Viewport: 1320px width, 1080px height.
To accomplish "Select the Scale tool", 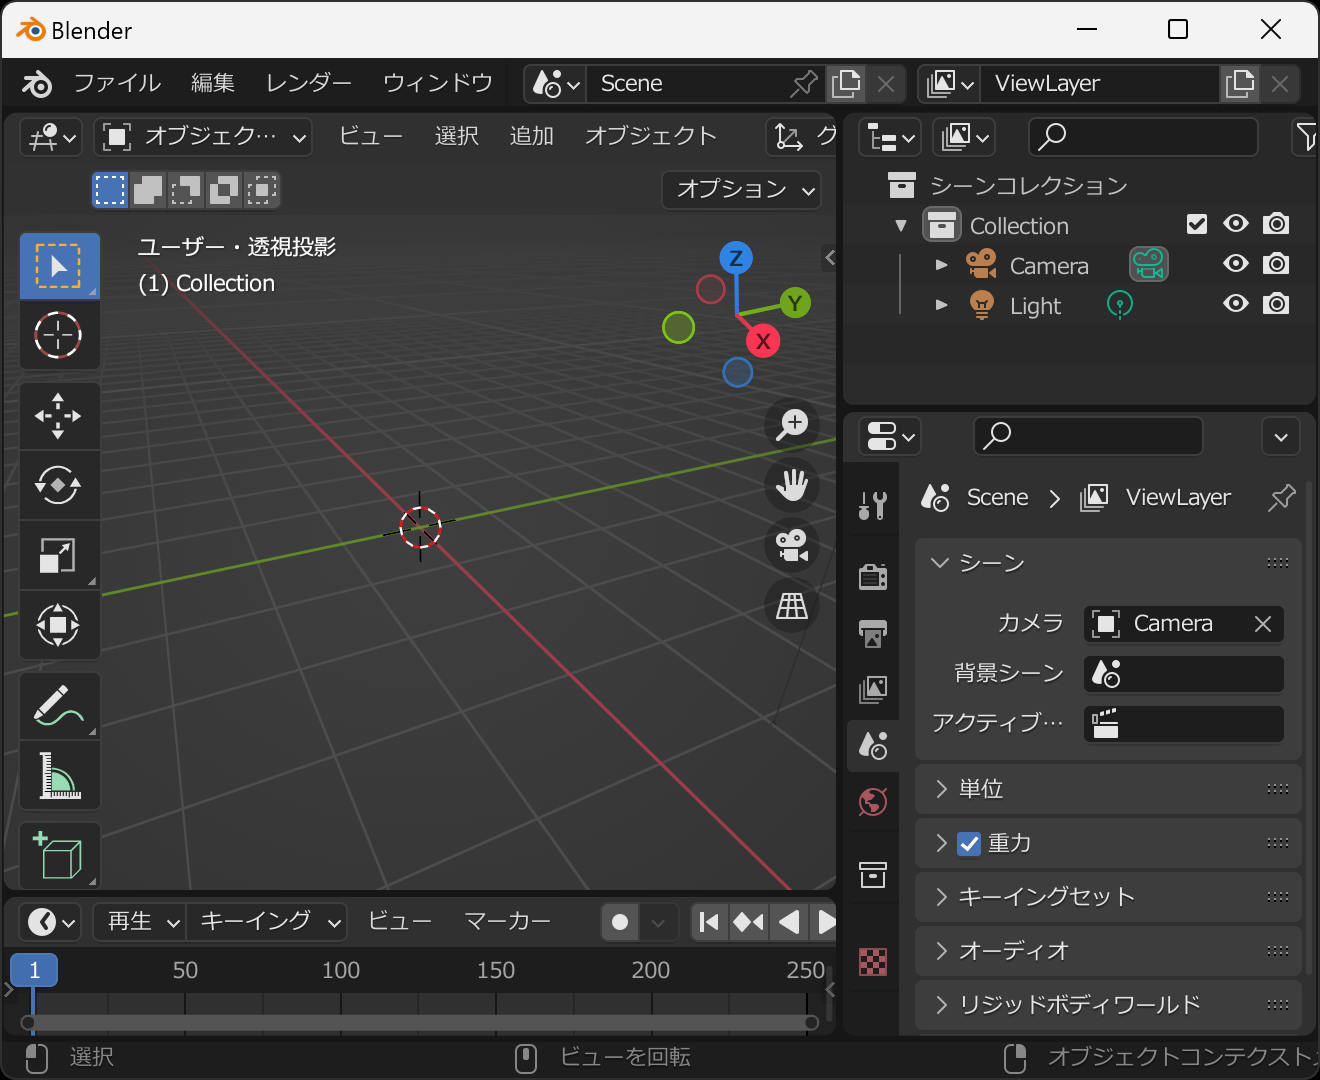I will tap(59, 555).
